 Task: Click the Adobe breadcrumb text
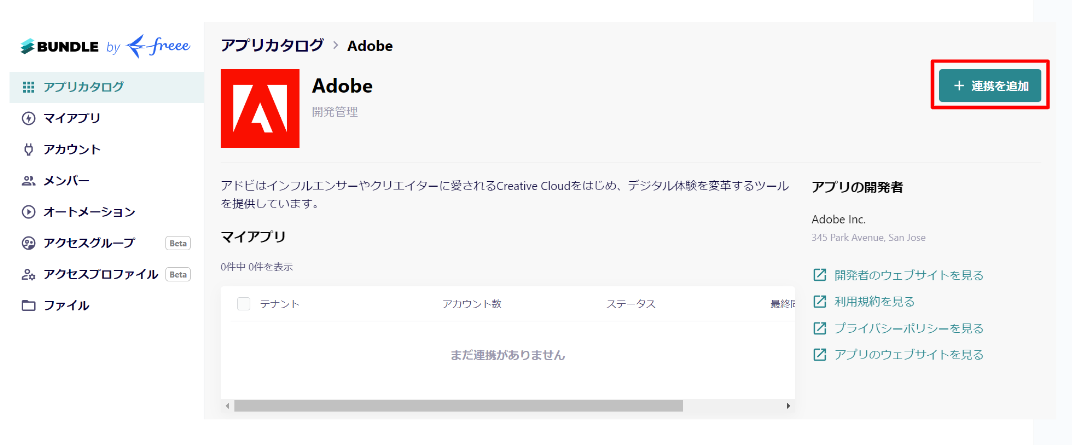[370, 46]
